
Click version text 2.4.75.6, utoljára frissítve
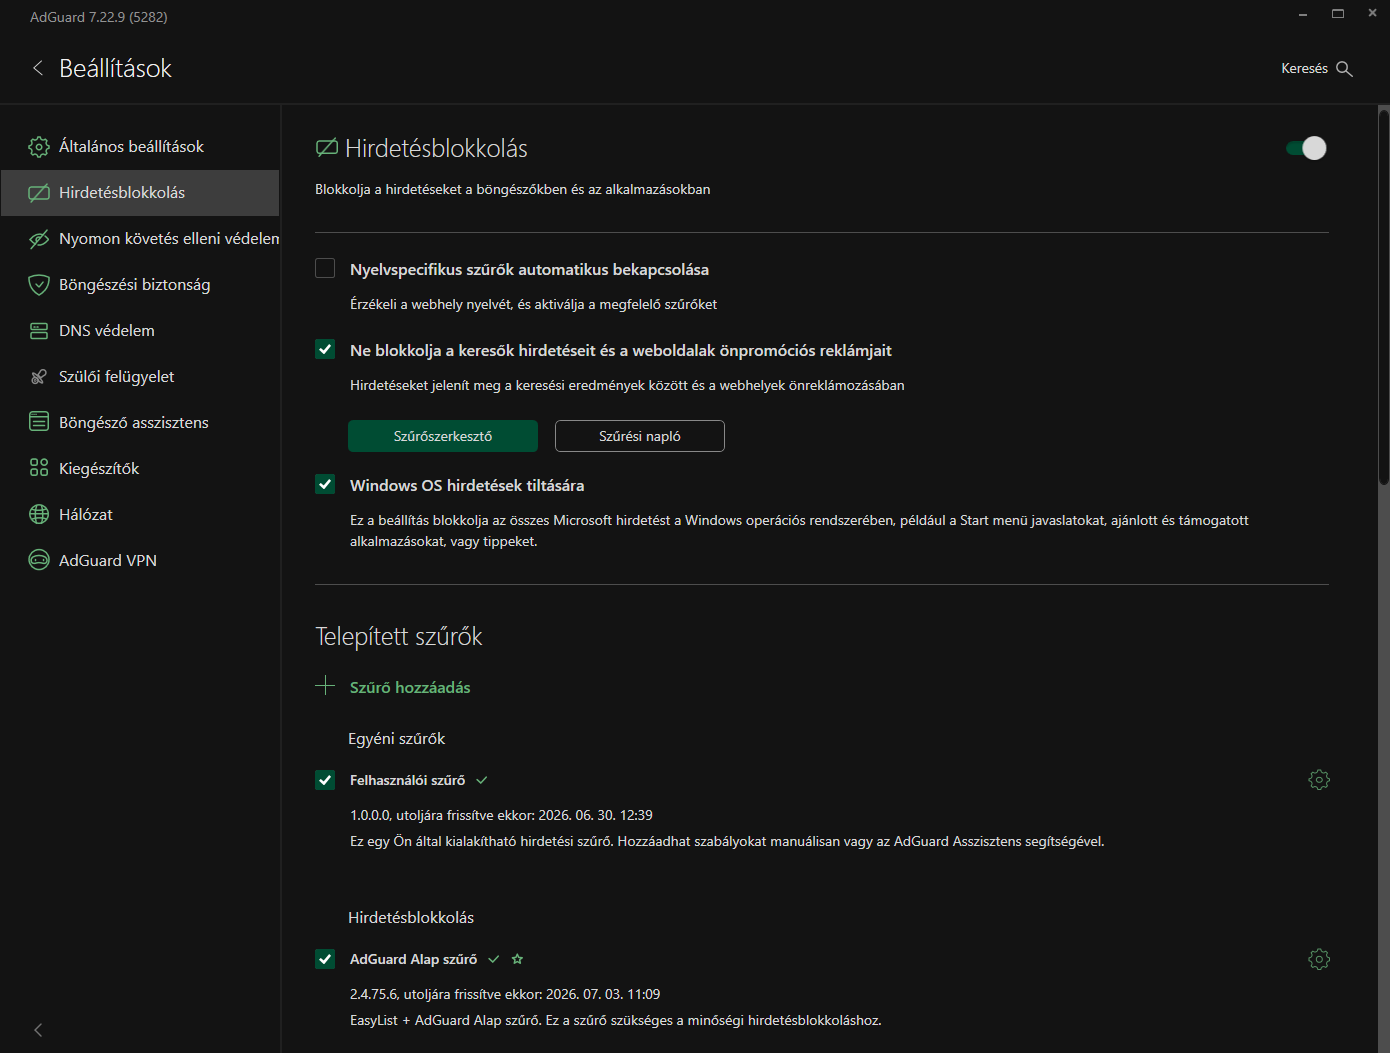(505, 994)
